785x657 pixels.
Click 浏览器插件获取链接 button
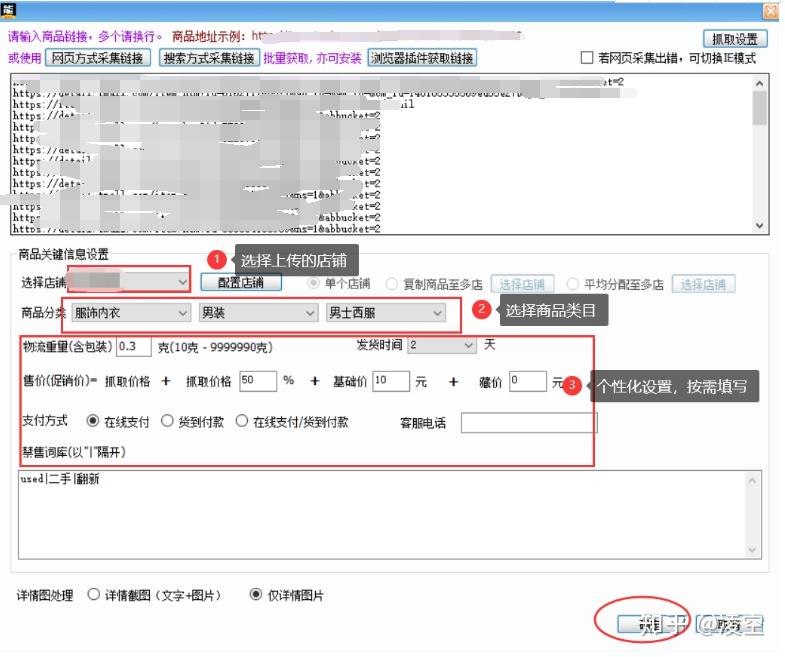click(x=422, y=58)
